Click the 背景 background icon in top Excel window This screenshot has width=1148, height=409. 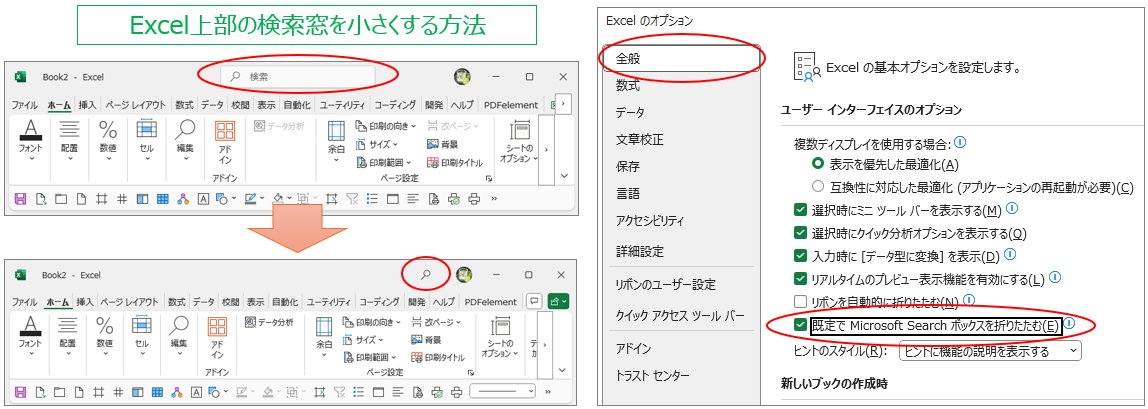coord(433,144)
